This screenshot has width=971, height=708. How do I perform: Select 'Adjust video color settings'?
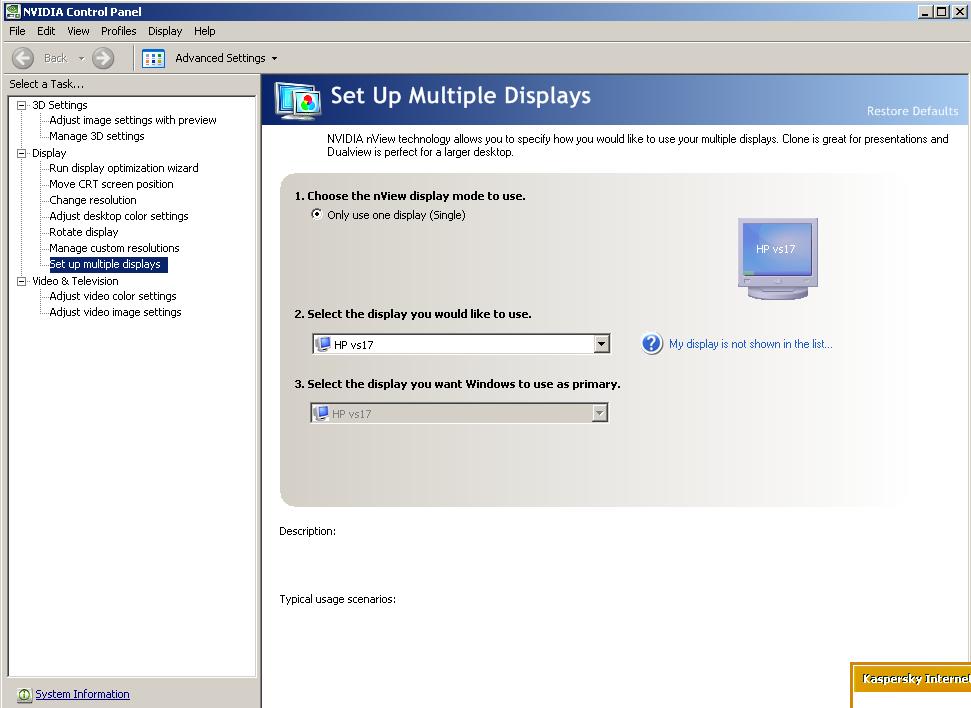click(x=113, y=297)
